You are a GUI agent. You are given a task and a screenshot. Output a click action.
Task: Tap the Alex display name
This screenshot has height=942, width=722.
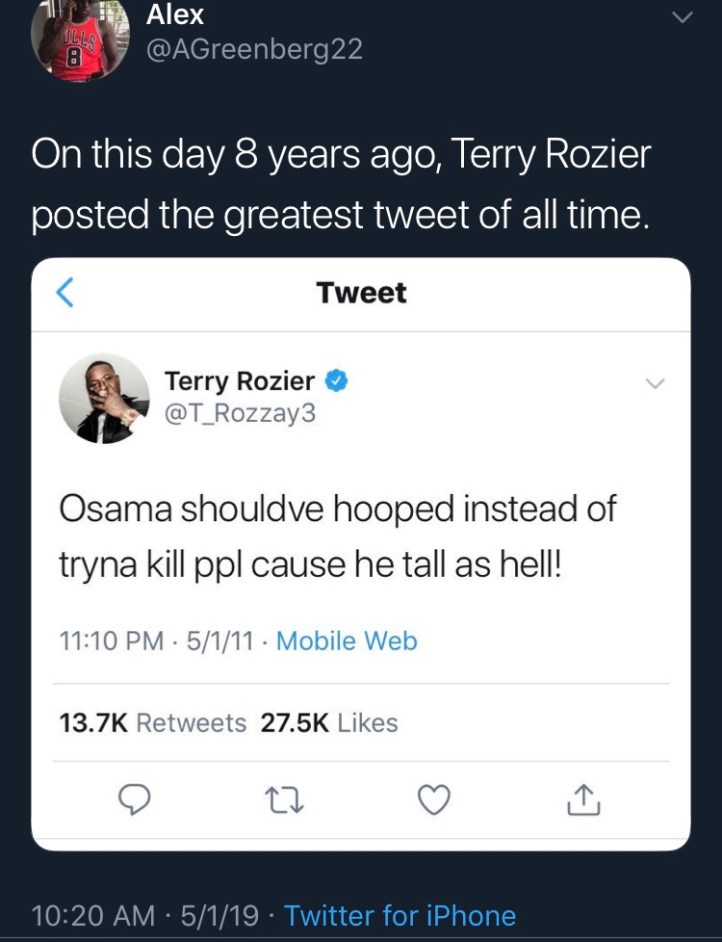(175, 14)
